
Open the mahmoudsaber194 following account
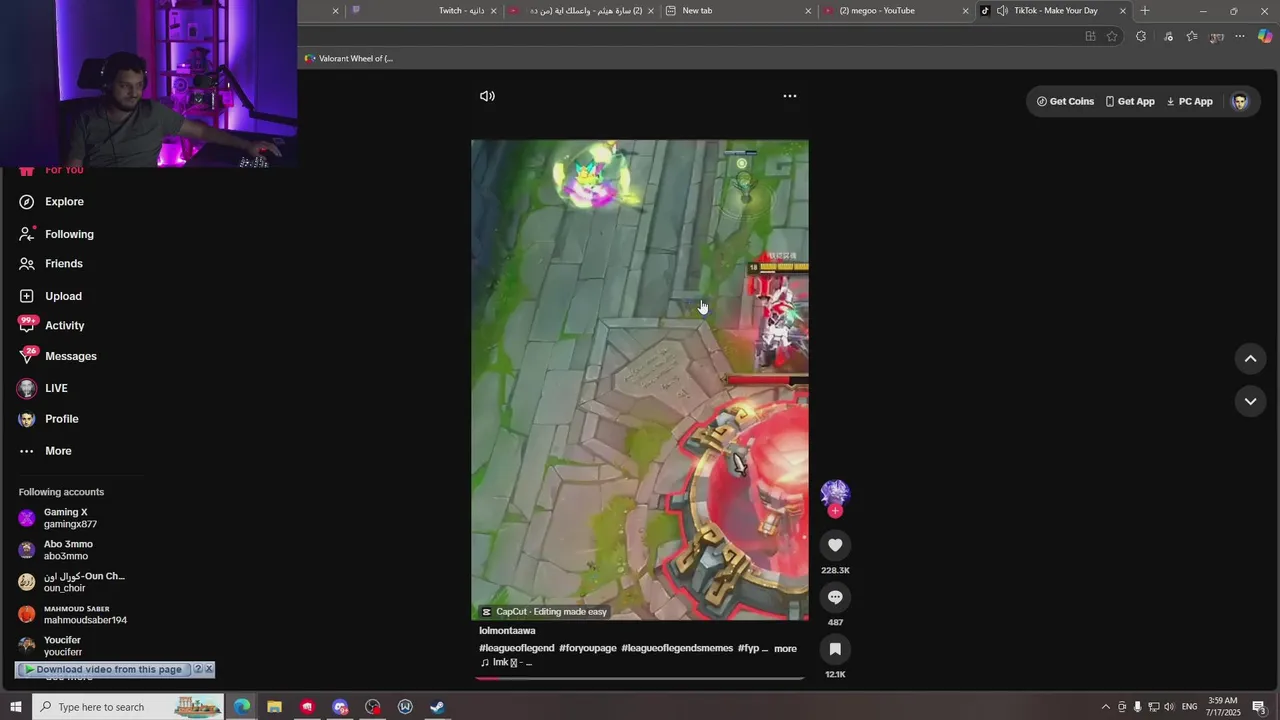tap(73, 614)
